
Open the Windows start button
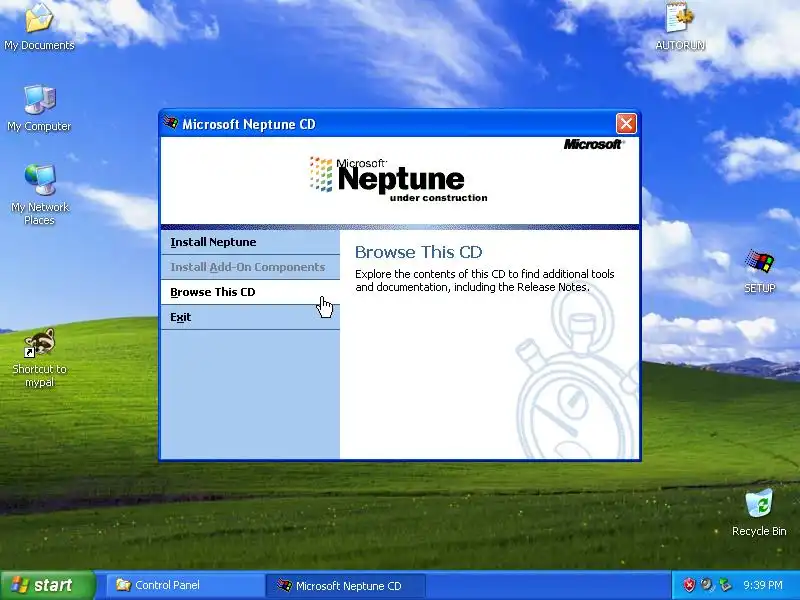(x=47, y=585)
